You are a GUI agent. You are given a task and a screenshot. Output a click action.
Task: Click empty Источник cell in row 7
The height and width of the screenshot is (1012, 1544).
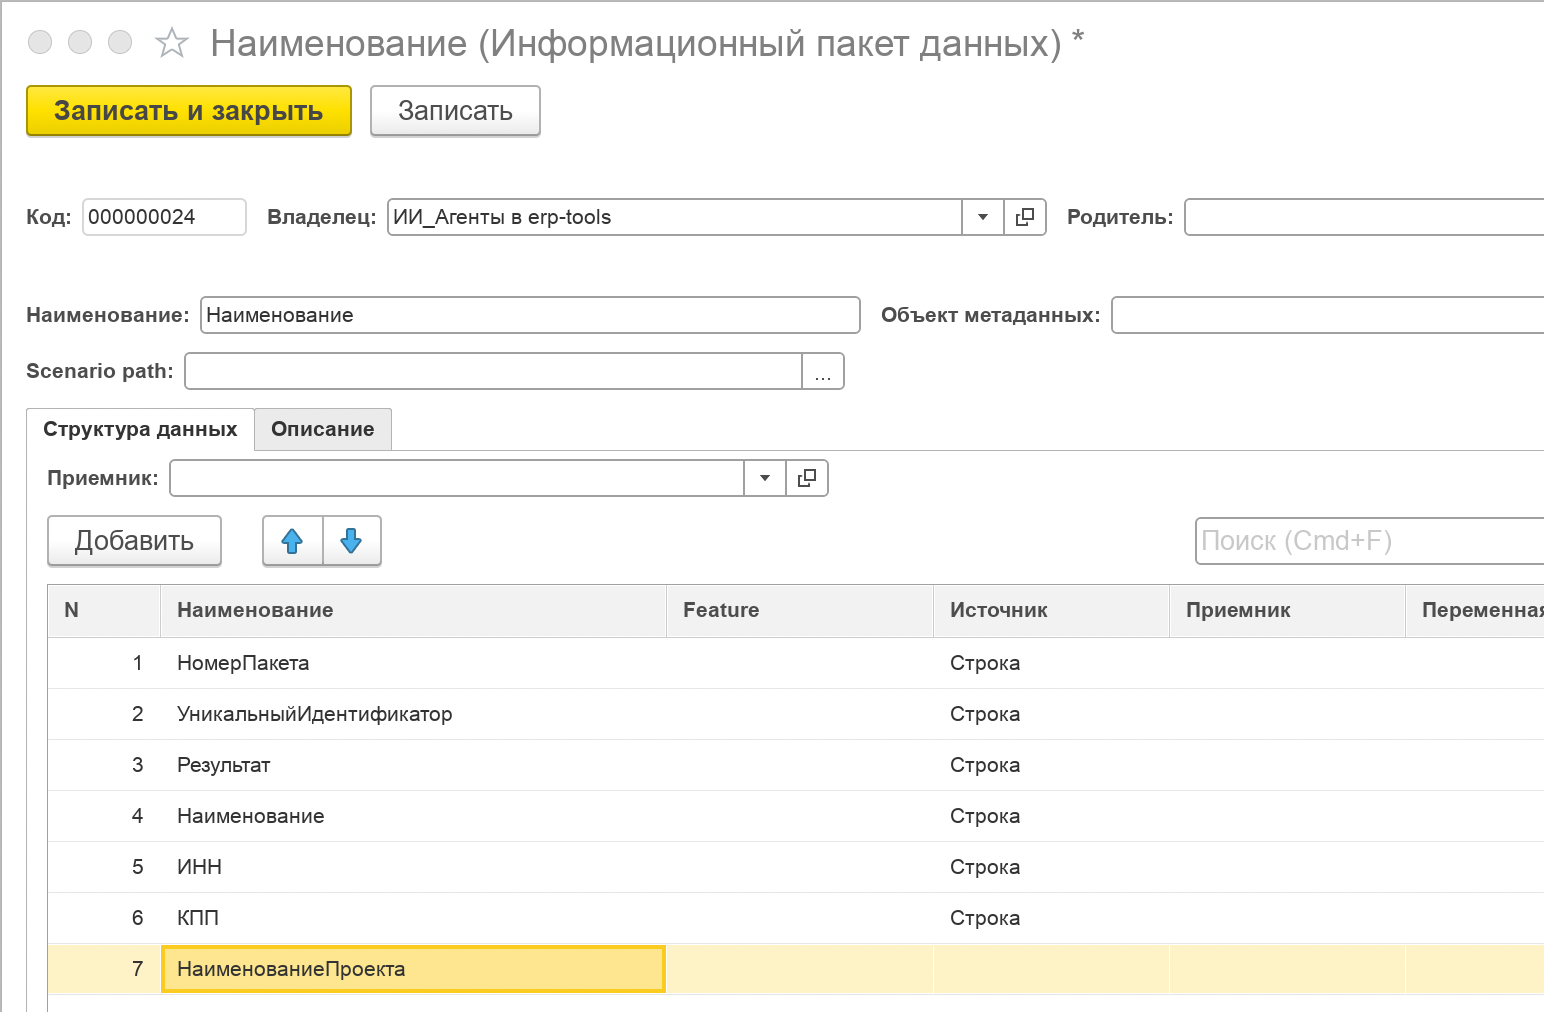tap(1051, 969)
